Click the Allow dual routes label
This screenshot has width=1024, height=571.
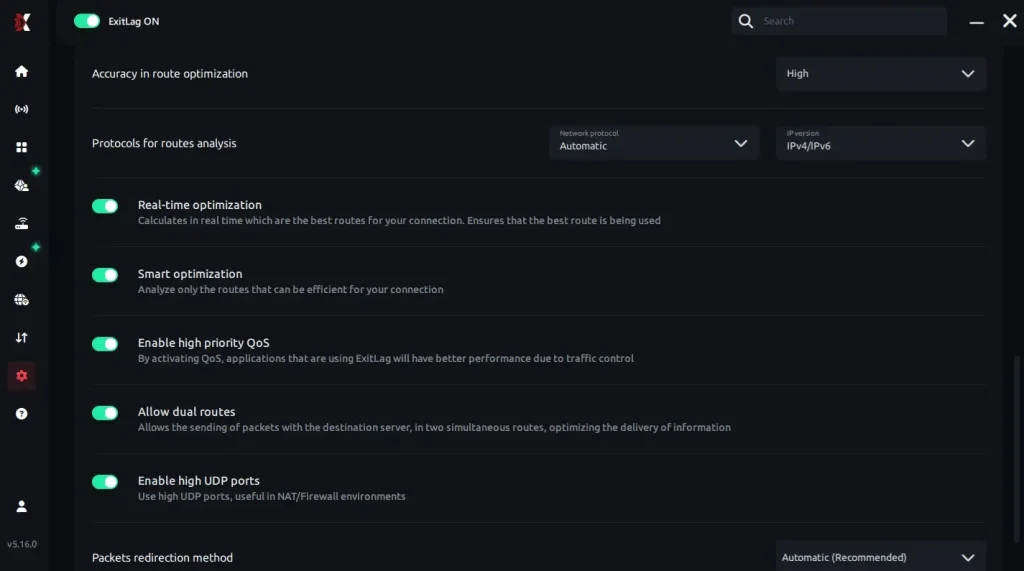pyautogui.click(x=186, y=412)
